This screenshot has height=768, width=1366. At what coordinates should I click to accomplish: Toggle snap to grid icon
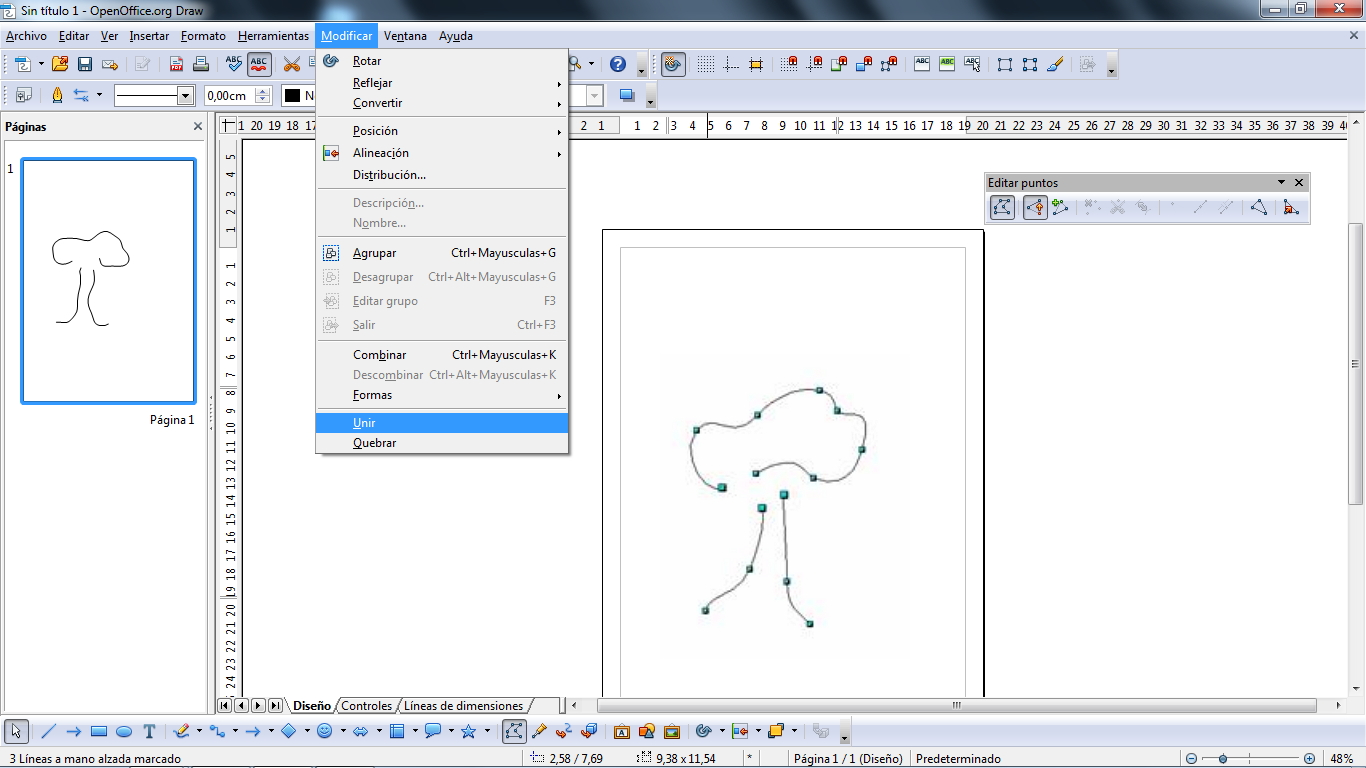coord(791,64)
